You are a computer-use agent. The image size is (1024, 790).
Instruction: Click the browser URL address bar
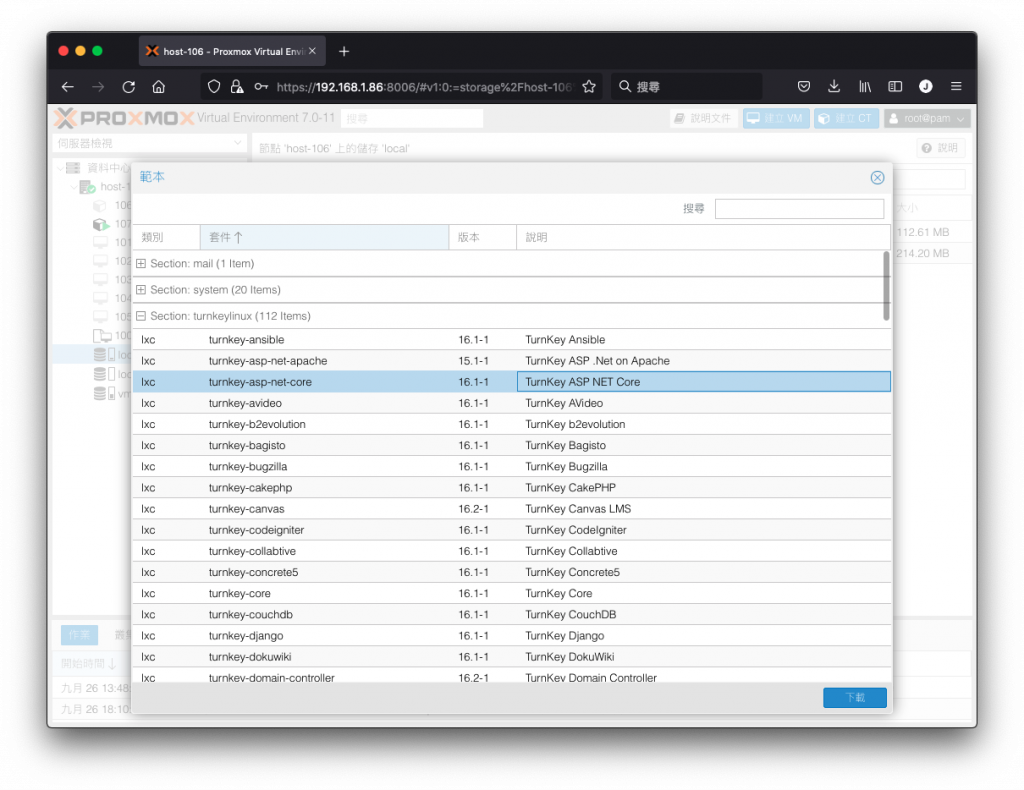423,87
